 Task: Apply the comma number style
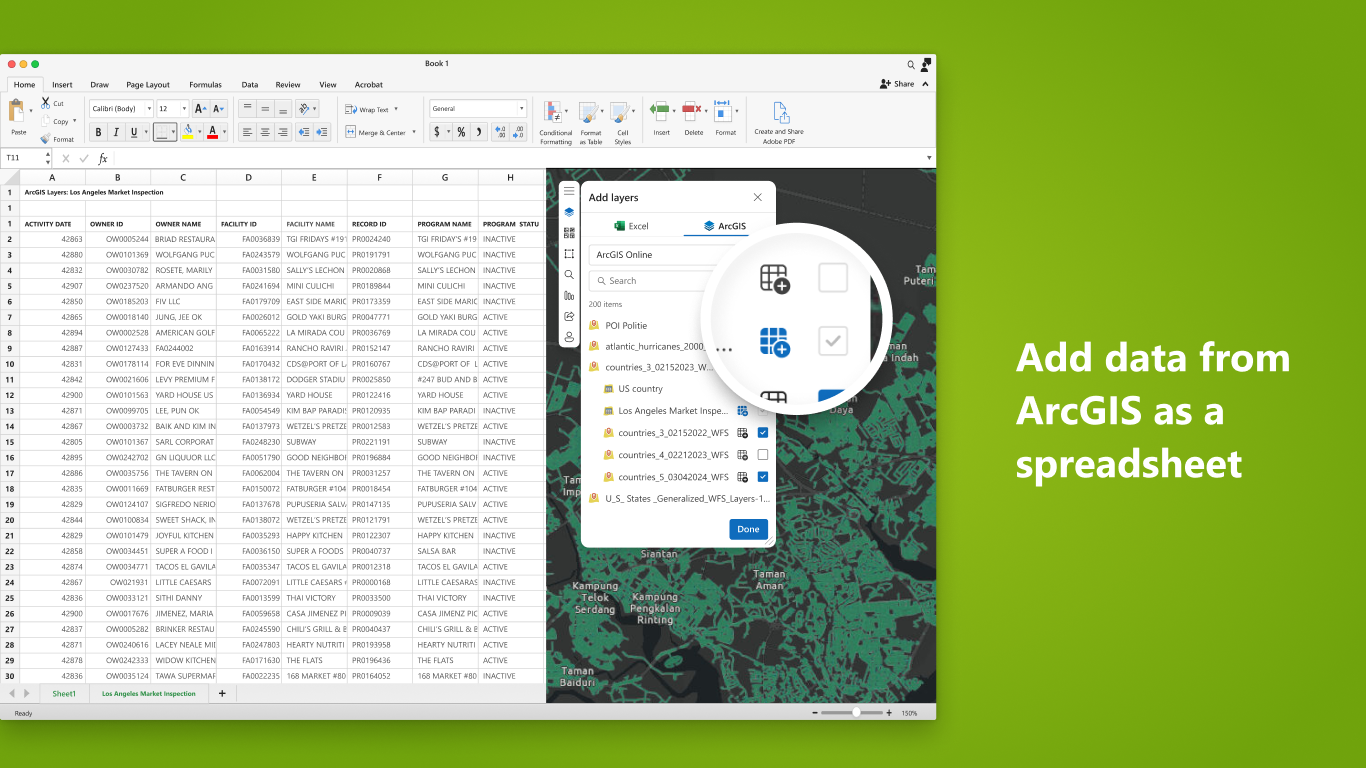point(479,132)
